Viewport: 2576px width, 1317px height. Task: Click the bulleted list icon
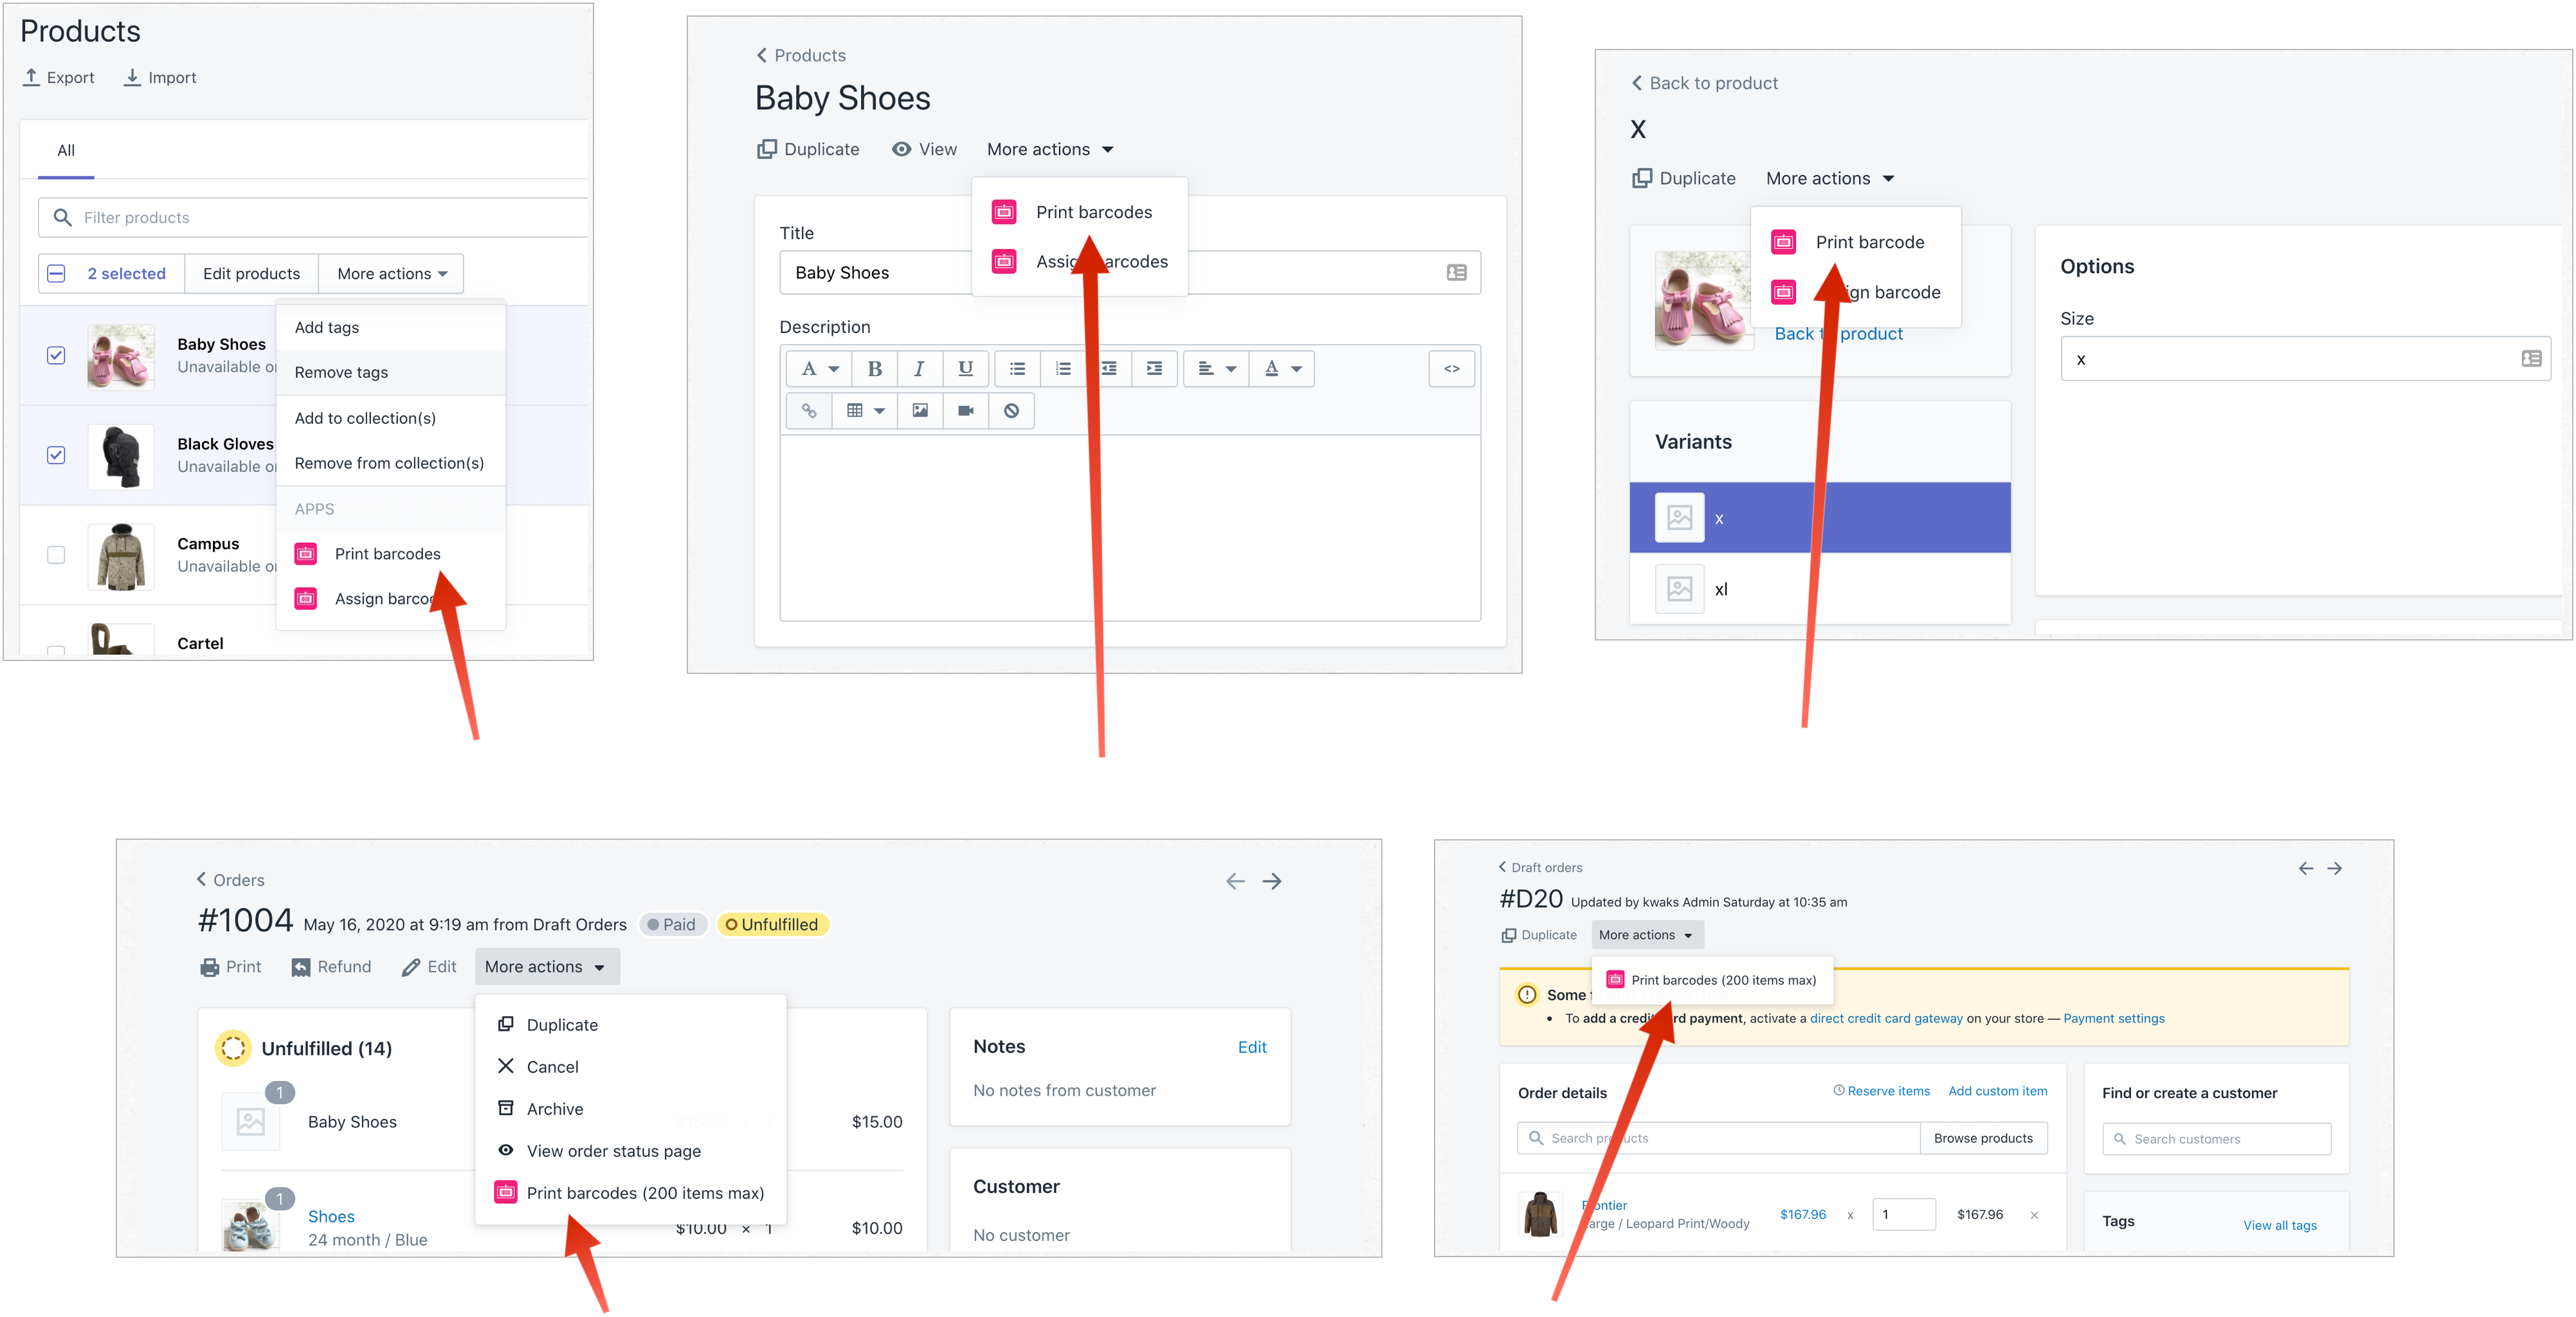(1017, 369)
